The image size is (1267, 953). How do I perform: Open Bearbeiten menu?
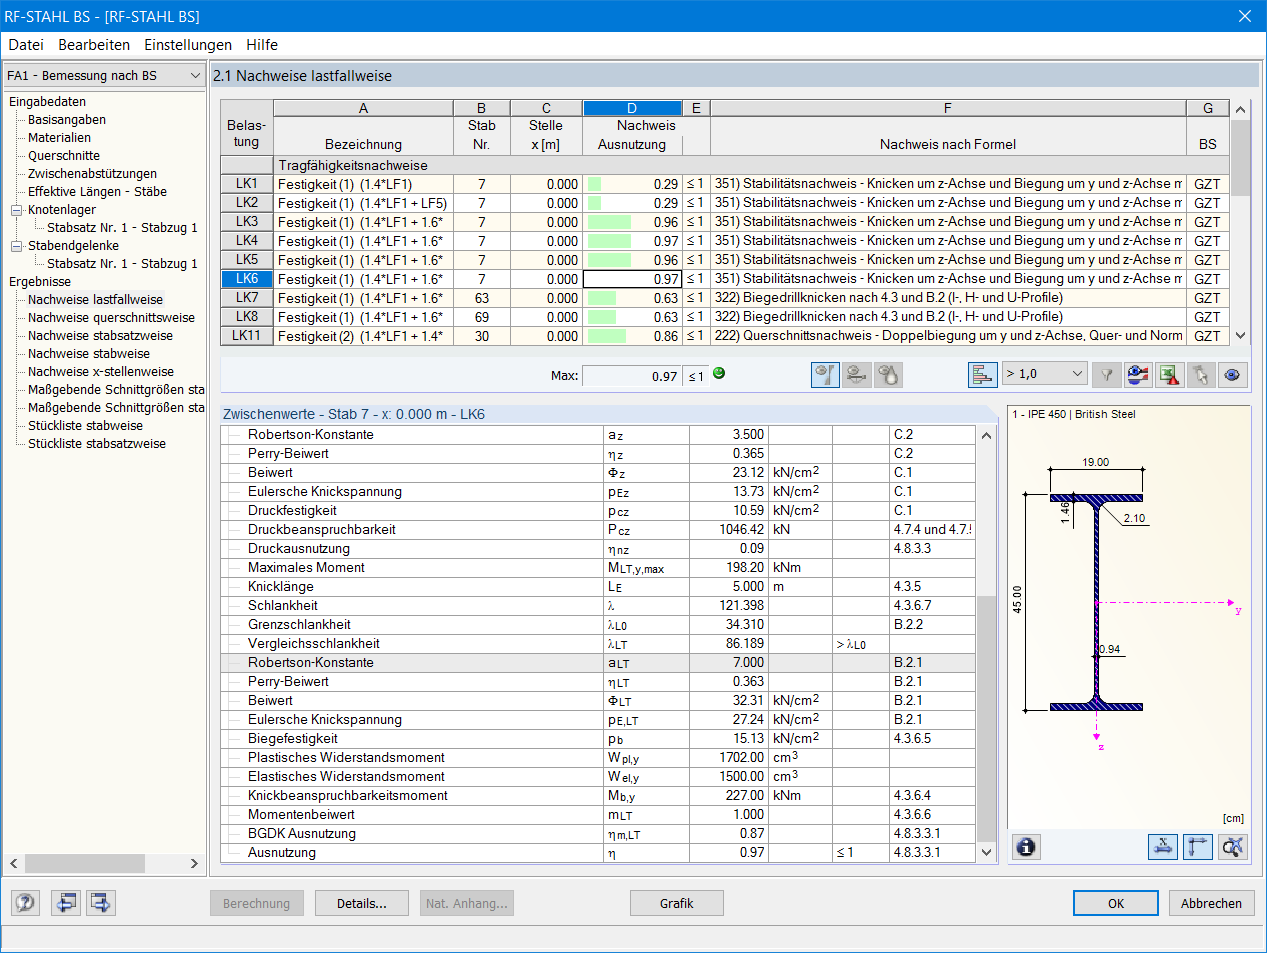pyautogui.click(x=94, y=45)
